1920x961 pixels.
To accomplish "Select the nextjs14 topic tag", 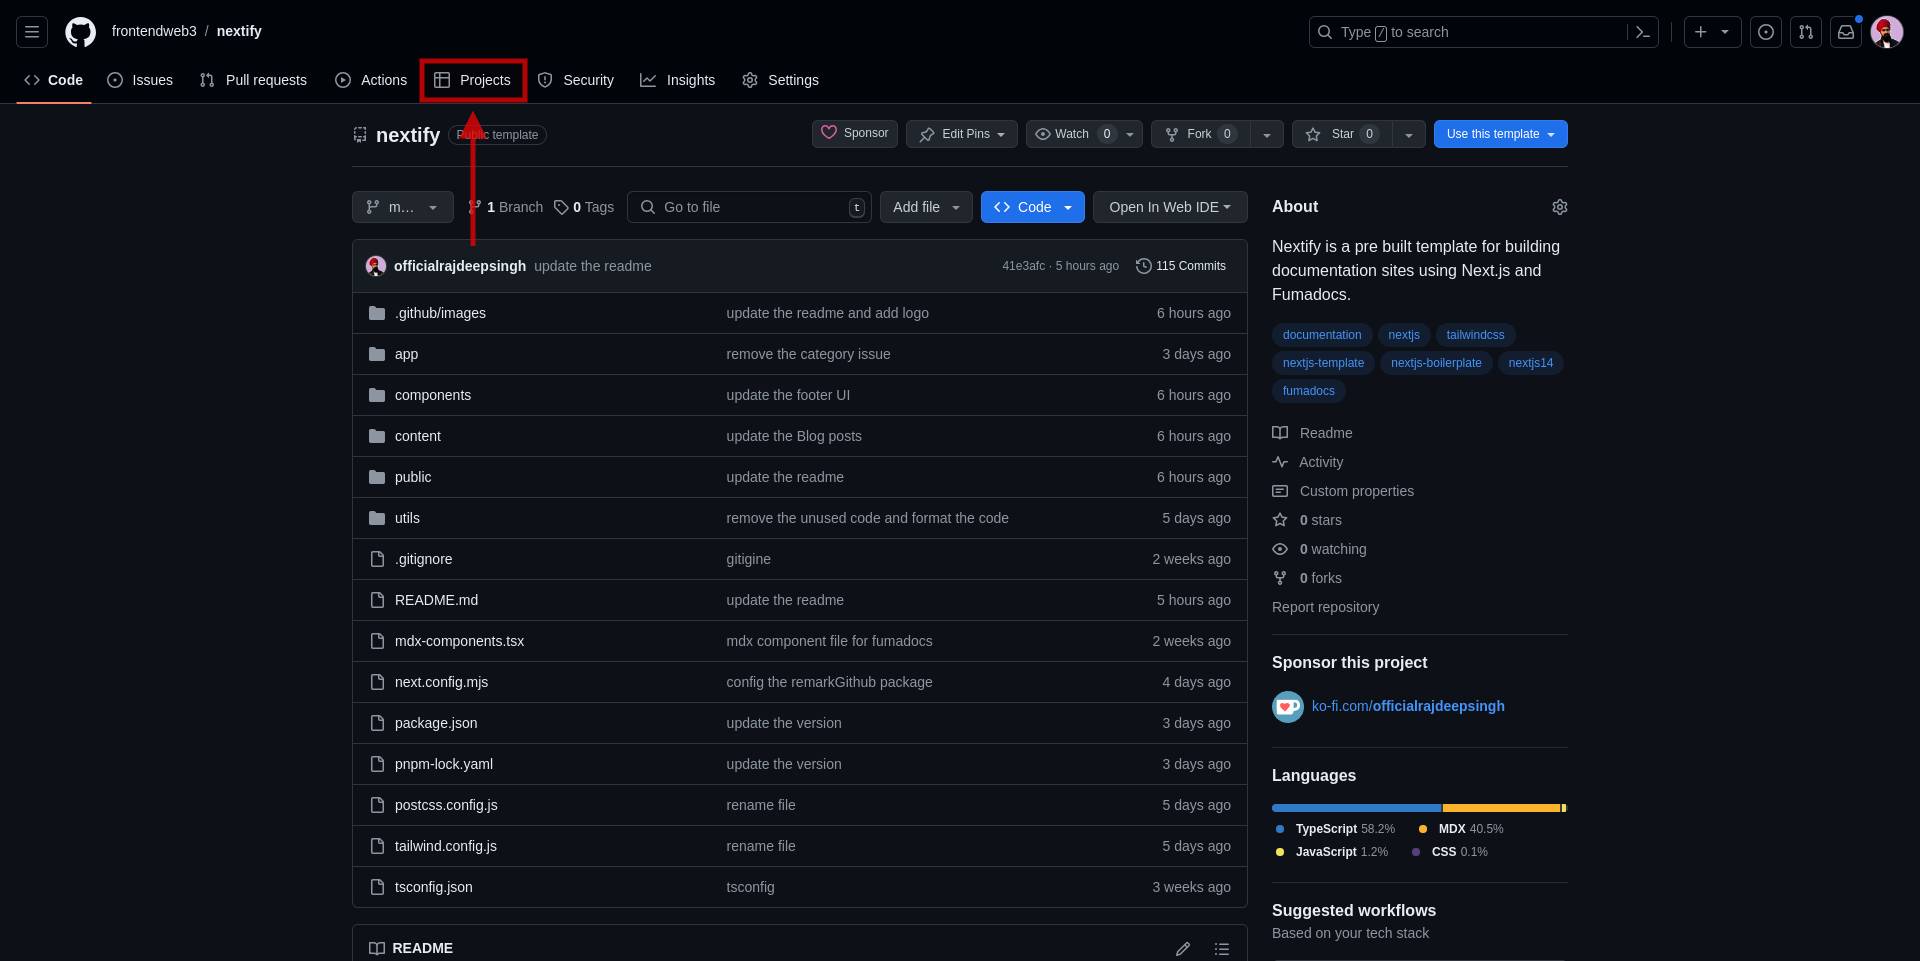I will point(1530,363).
